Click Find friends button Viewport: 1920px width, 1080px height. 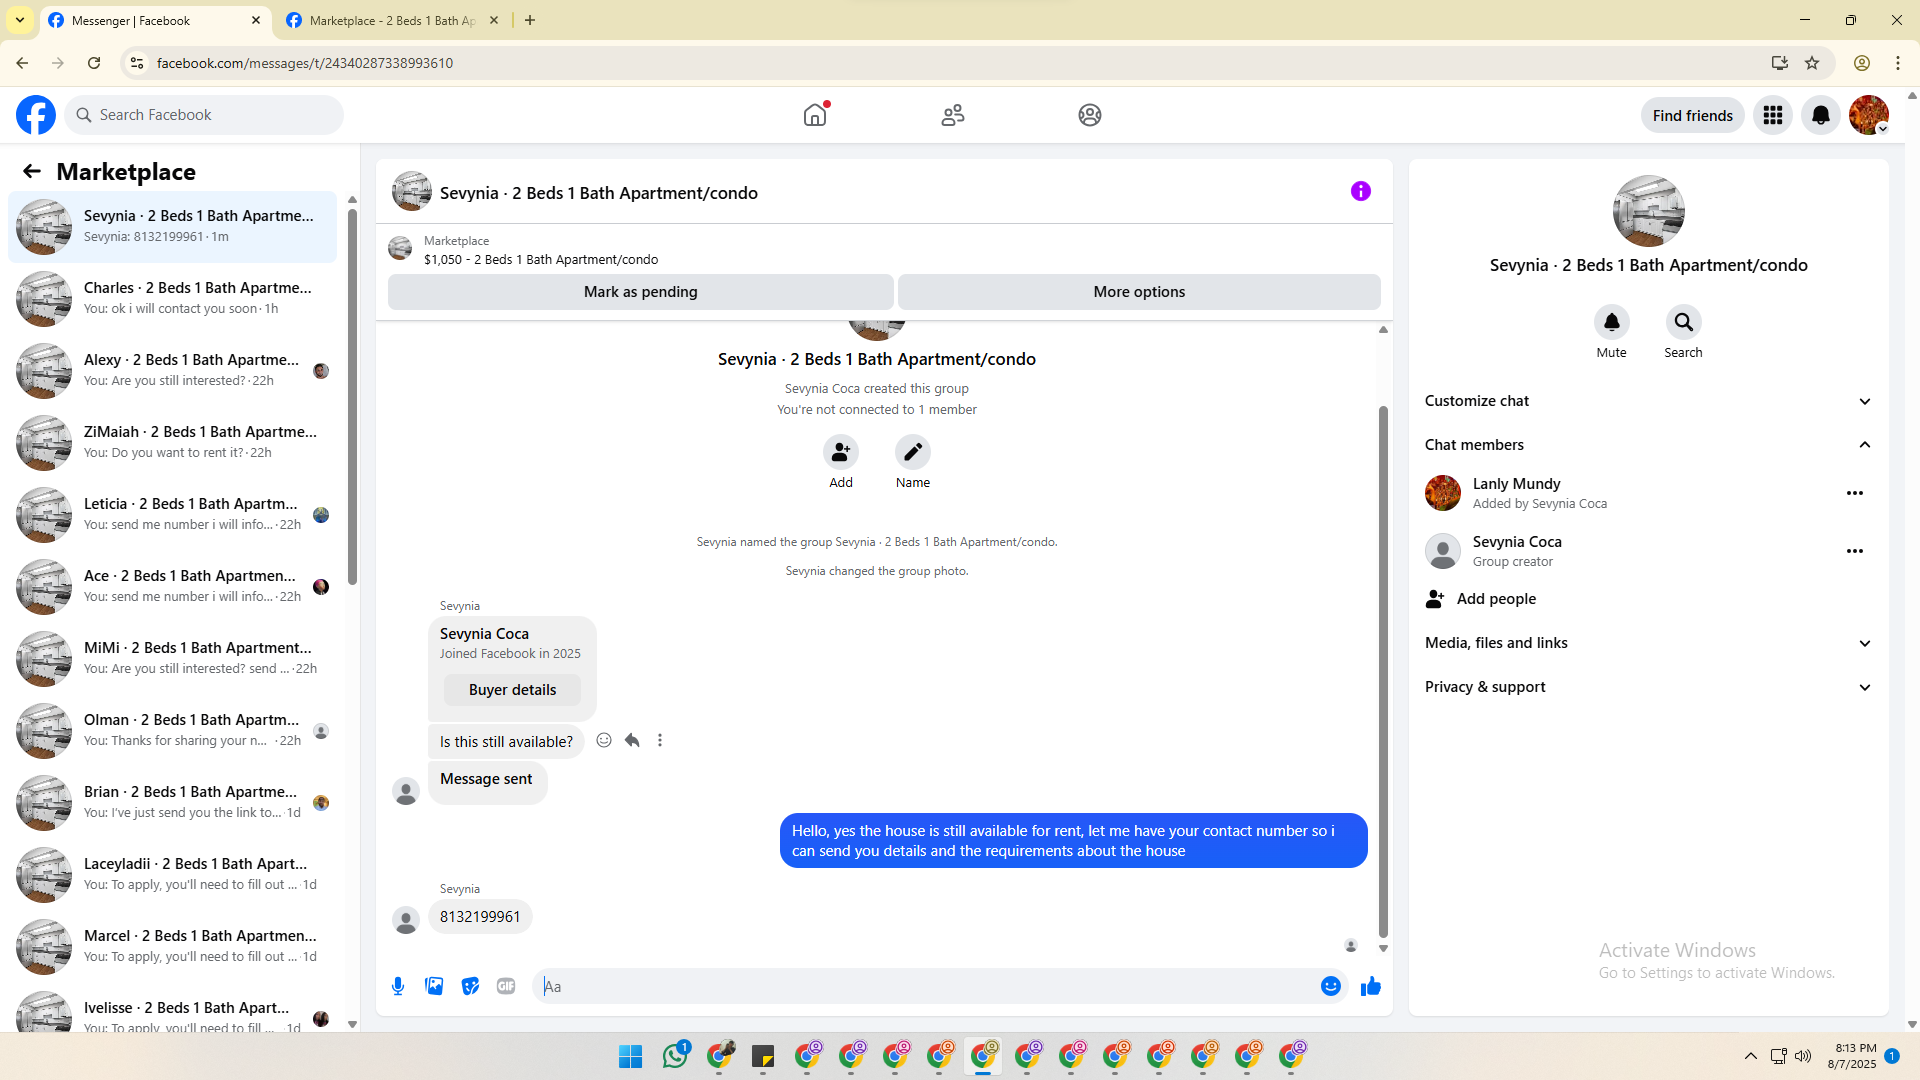(x=1693, y=115)
